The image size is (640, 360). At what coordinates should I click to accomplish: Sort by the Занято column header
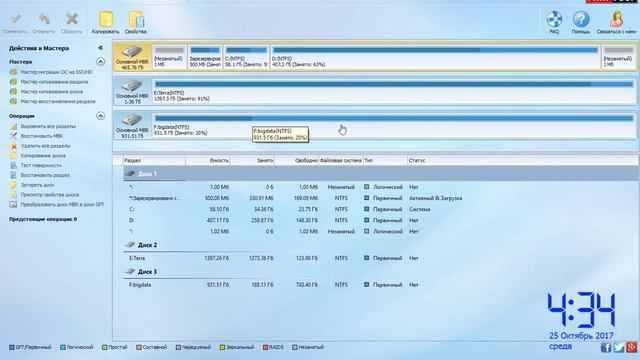click(252, 160)
